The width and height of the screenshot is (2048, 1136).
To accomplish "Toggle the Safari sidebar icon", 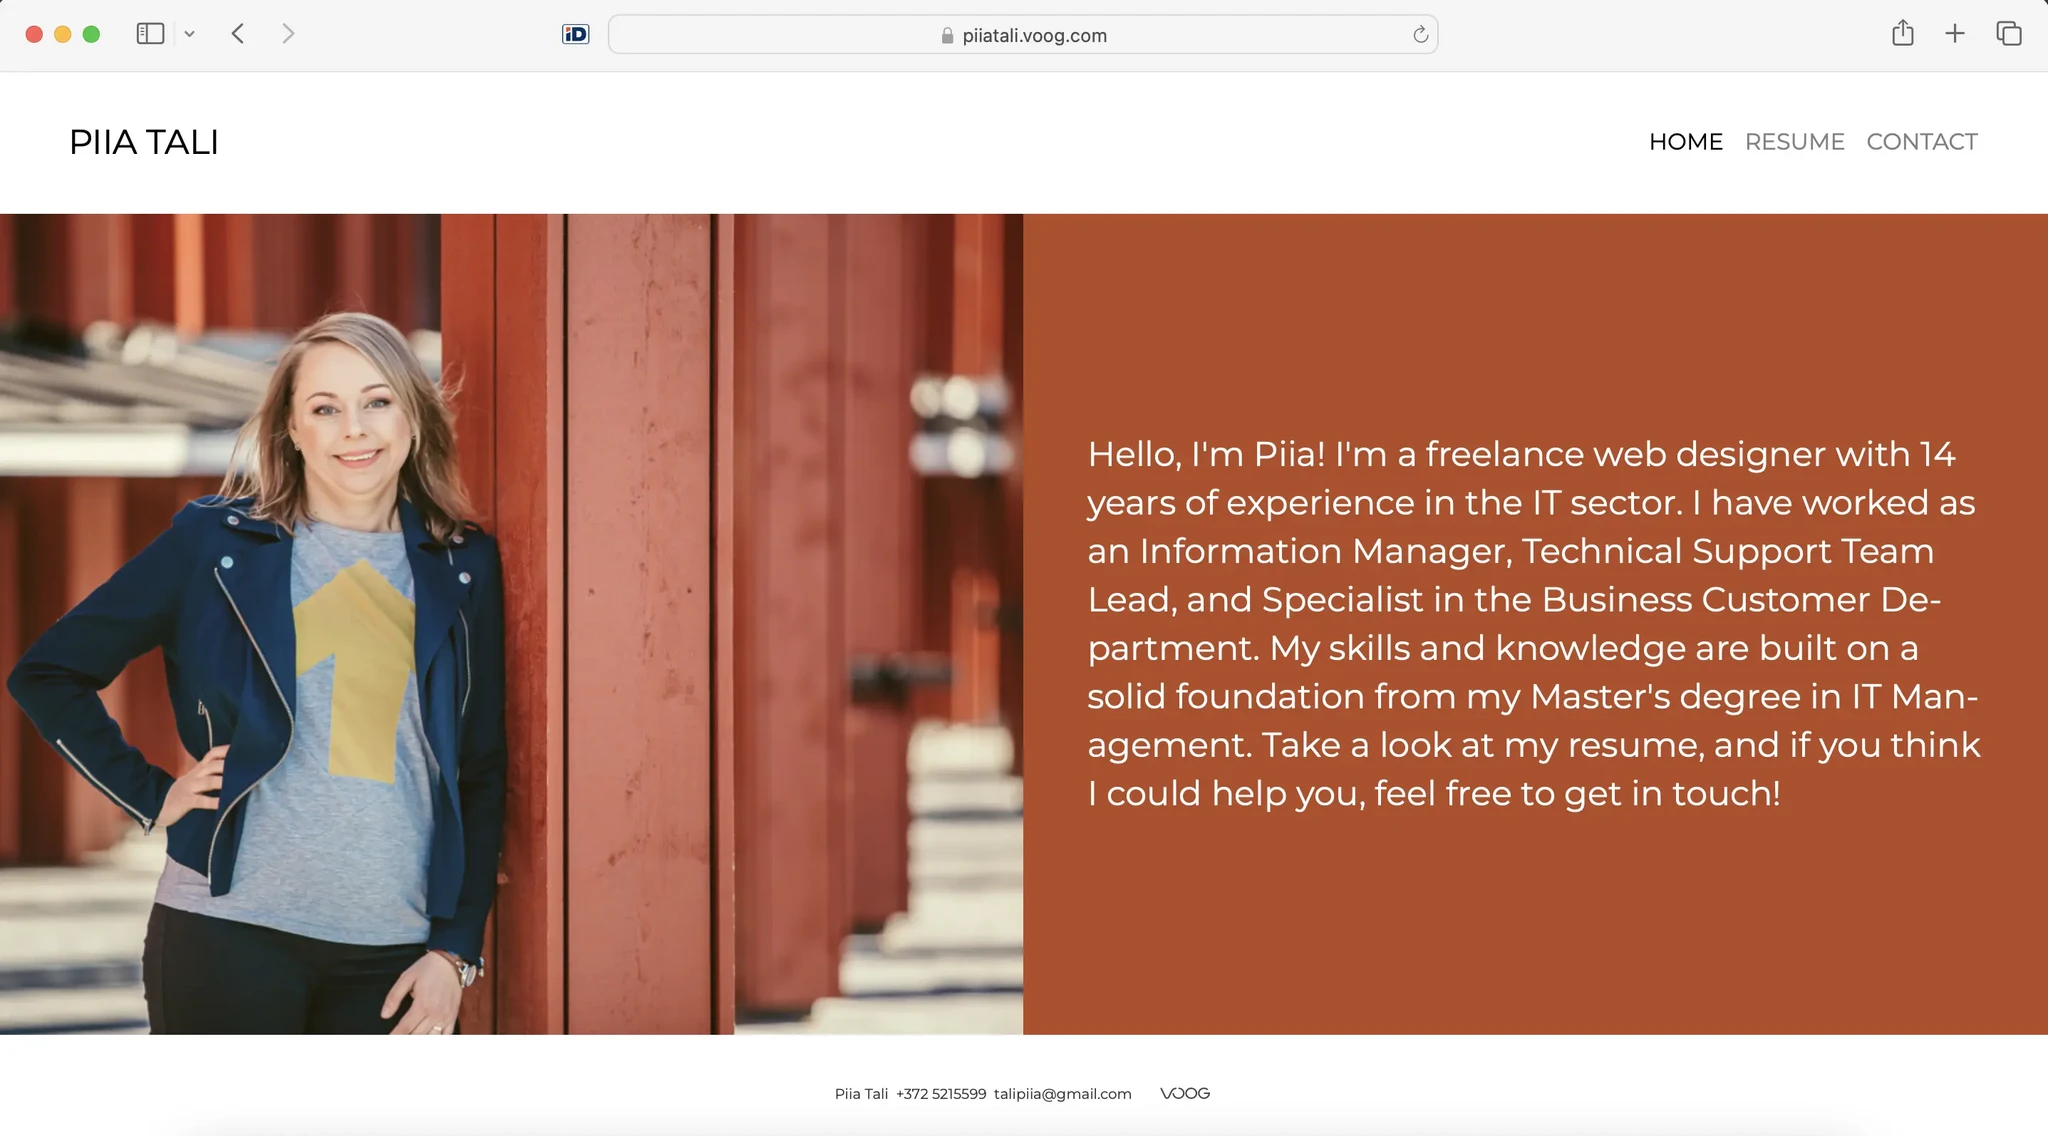I will click(x=150, y=34).
